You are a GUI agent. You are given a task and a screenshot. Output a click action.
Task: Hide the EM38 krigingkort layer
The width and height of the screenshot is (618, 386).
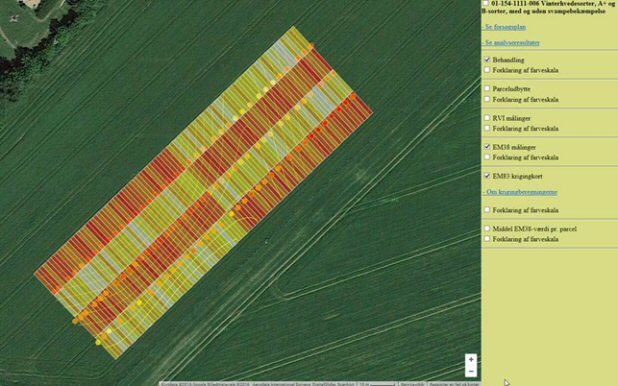tap(487, 176)
